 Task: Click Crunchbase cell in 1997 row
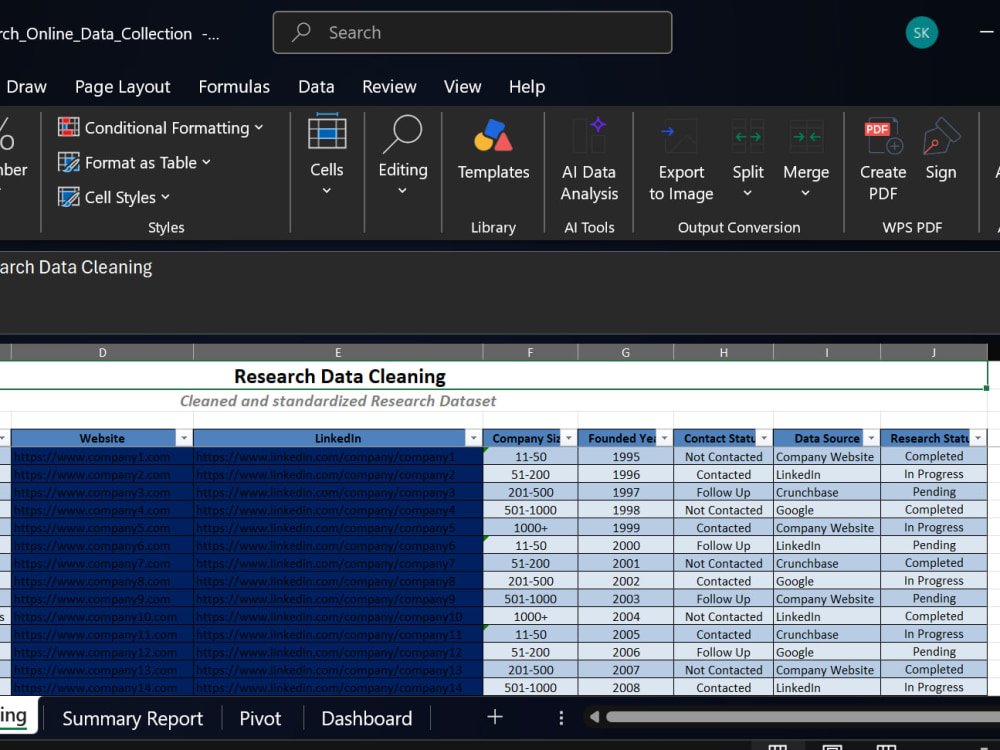tap(827, 492)
